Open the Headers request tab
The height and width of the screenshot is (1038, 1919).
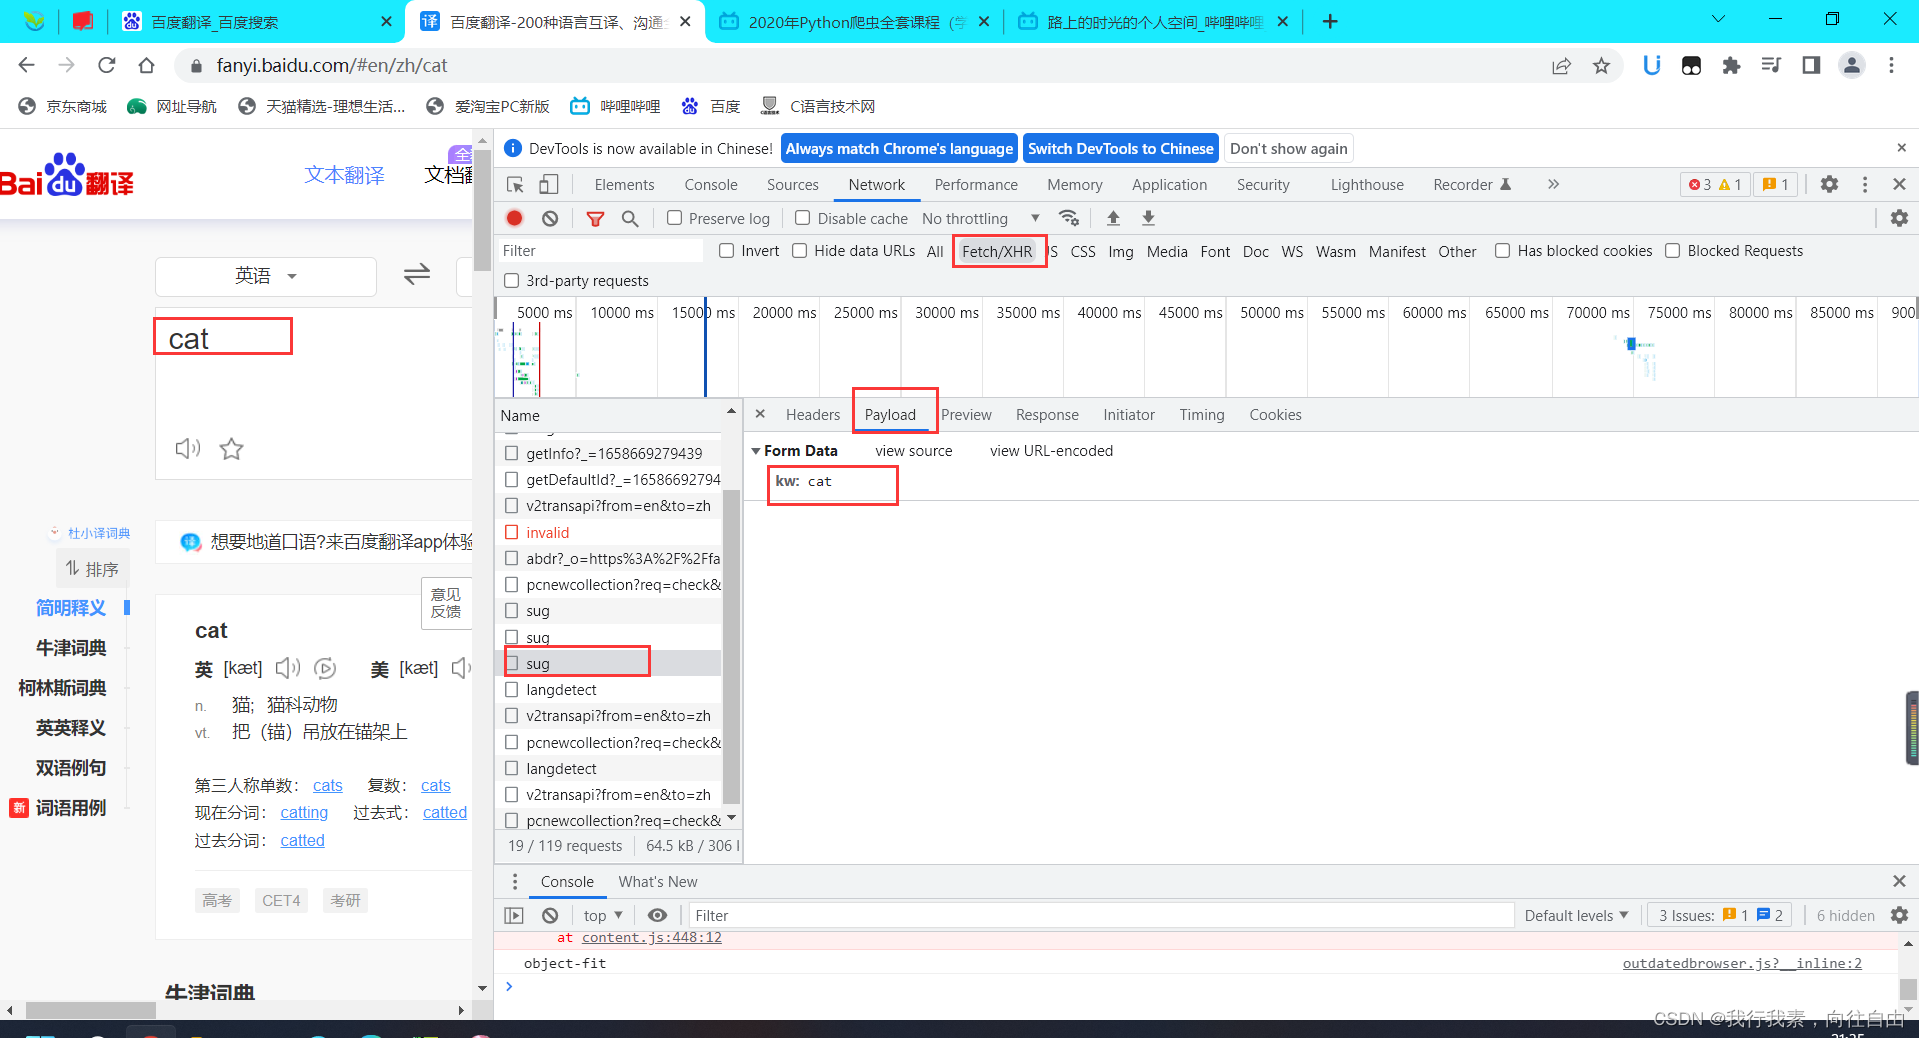(812, 415)
